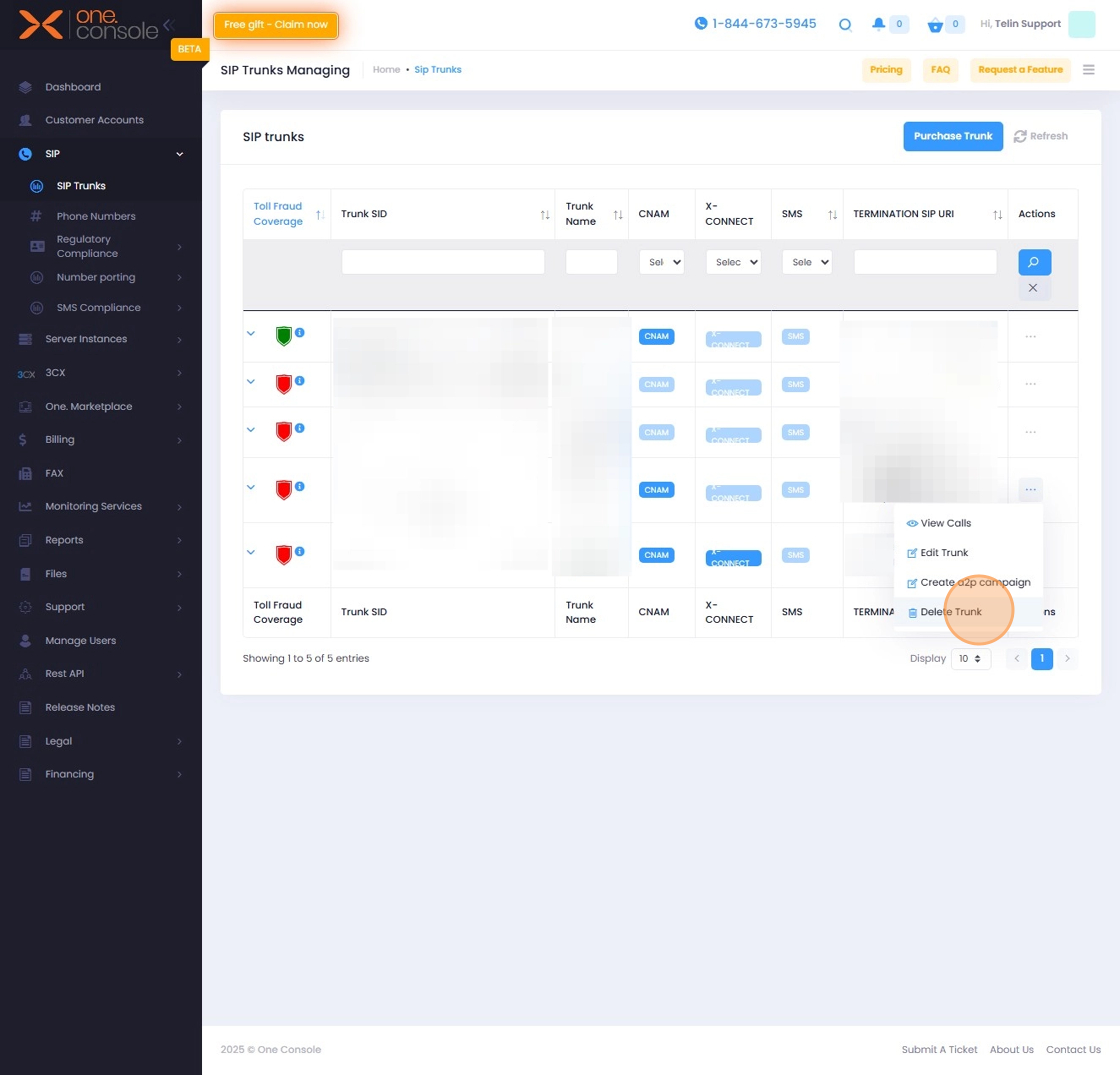Click the Release Notes icon in sidebar
Viewport: 1120px width, 1075px height.
[25, 707]
